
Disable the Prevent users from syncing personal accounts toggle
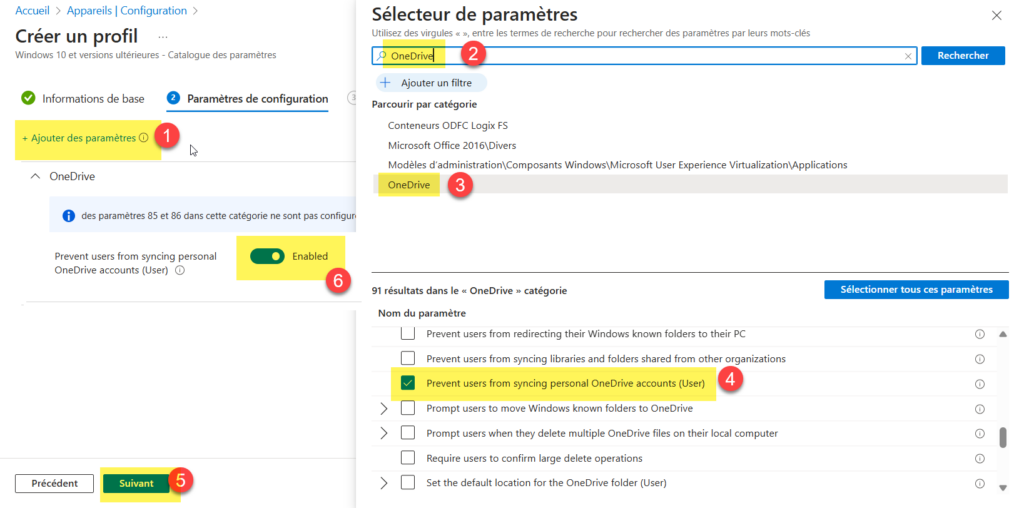267,257
